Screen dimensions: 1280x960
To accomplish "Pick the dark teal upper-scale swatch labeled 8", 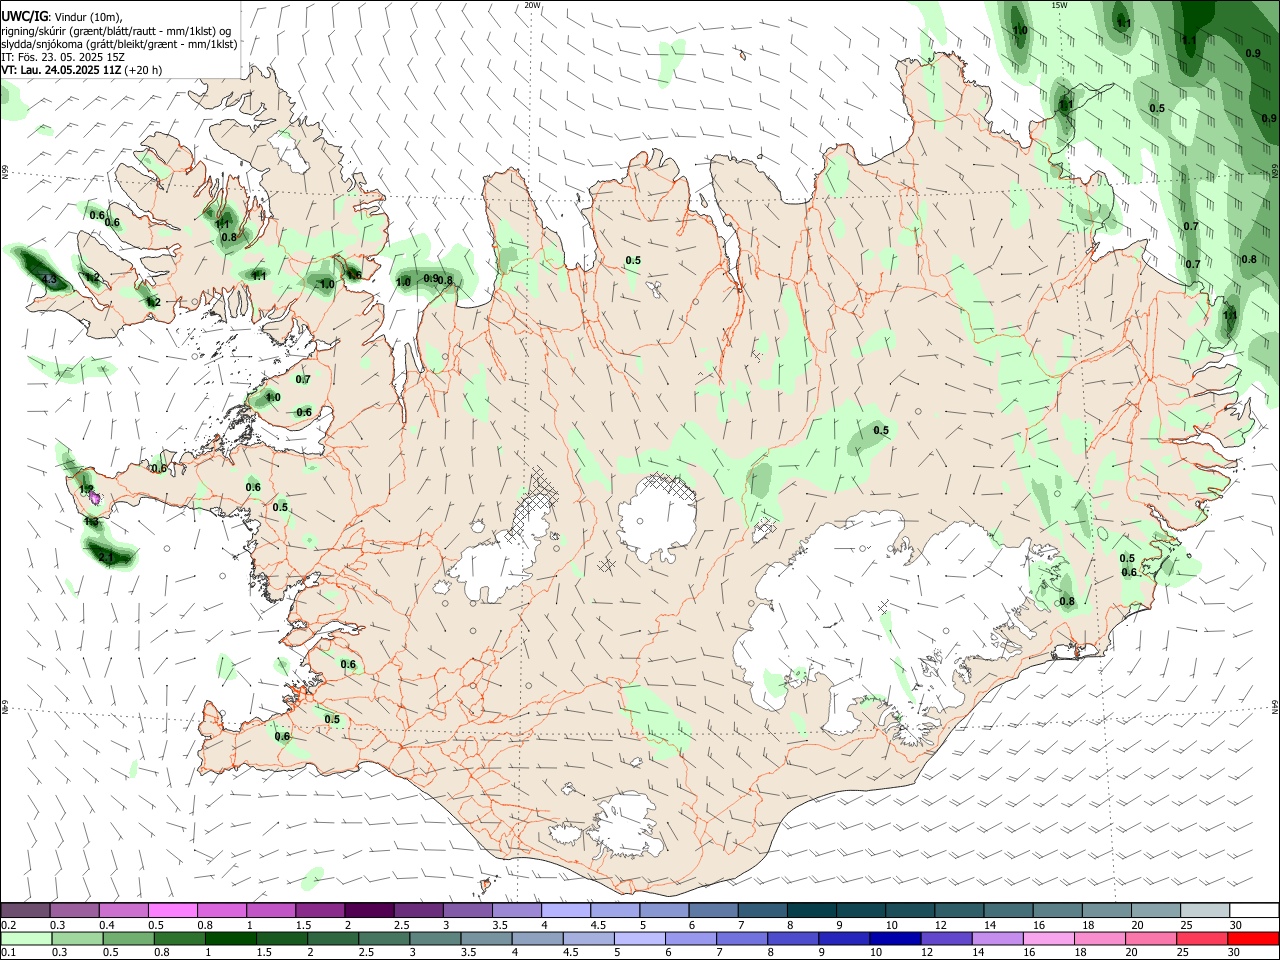I will [812, 910].
